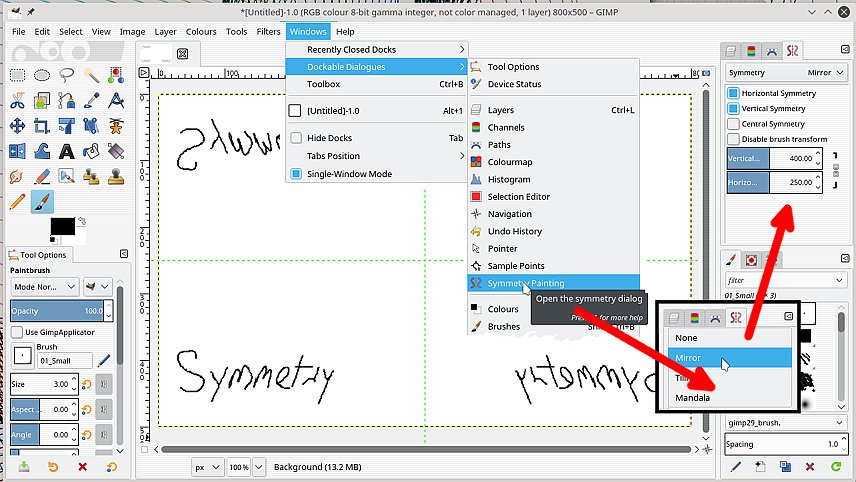Select the Free Select lasso tool

tap(67, 75)
